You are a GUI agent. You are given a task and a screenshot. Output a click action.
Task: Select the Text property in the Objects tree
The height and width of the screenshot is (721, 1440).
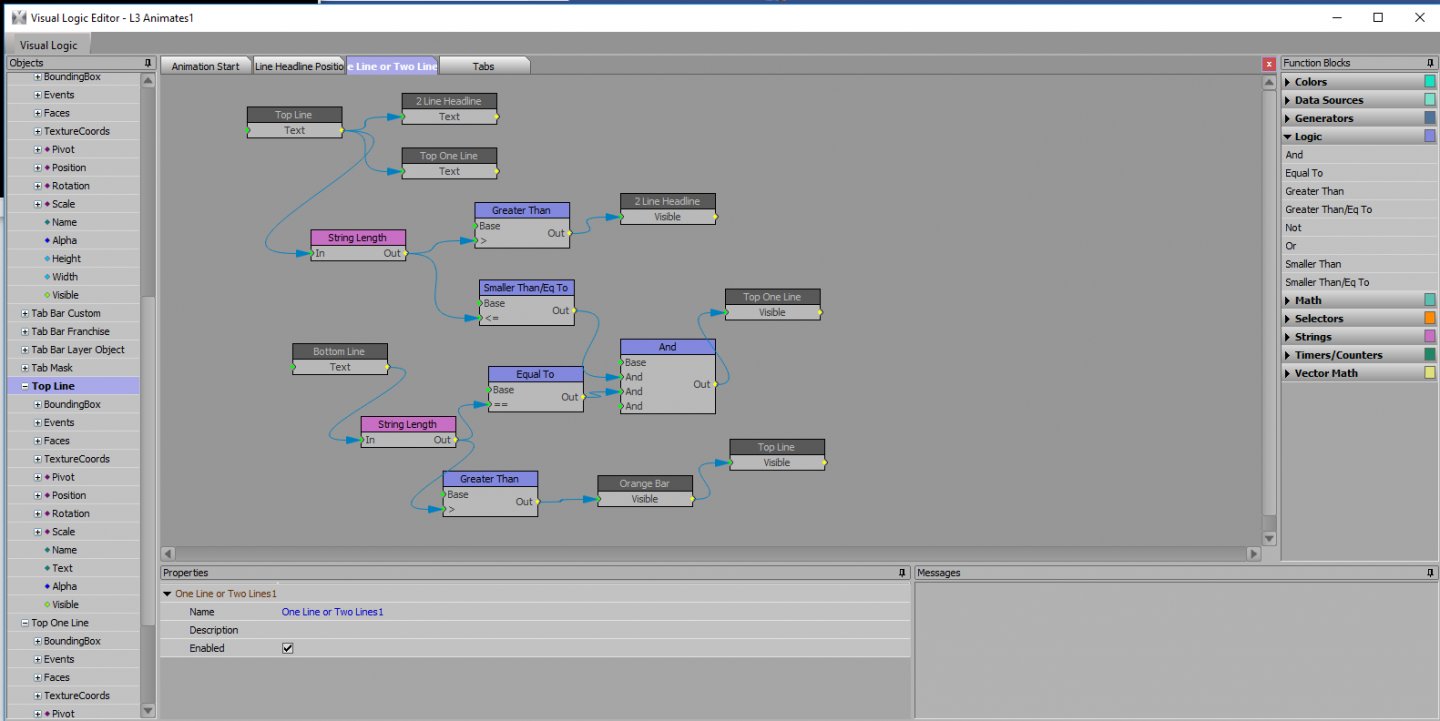coord(62,568)
